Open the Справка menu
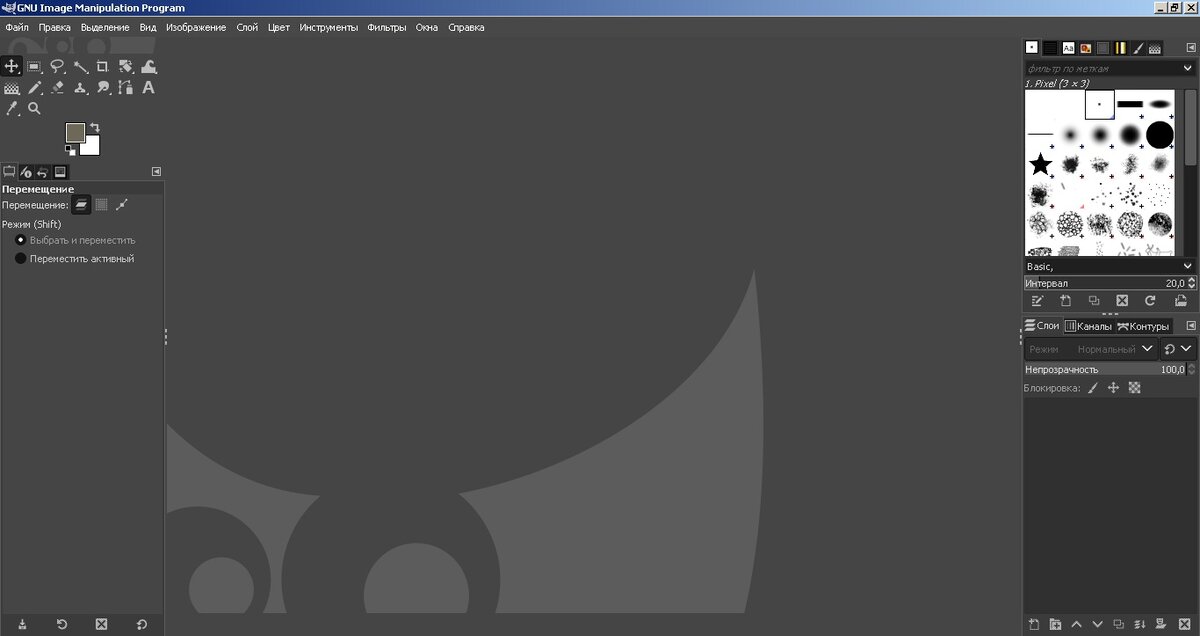 pos(466,27)
